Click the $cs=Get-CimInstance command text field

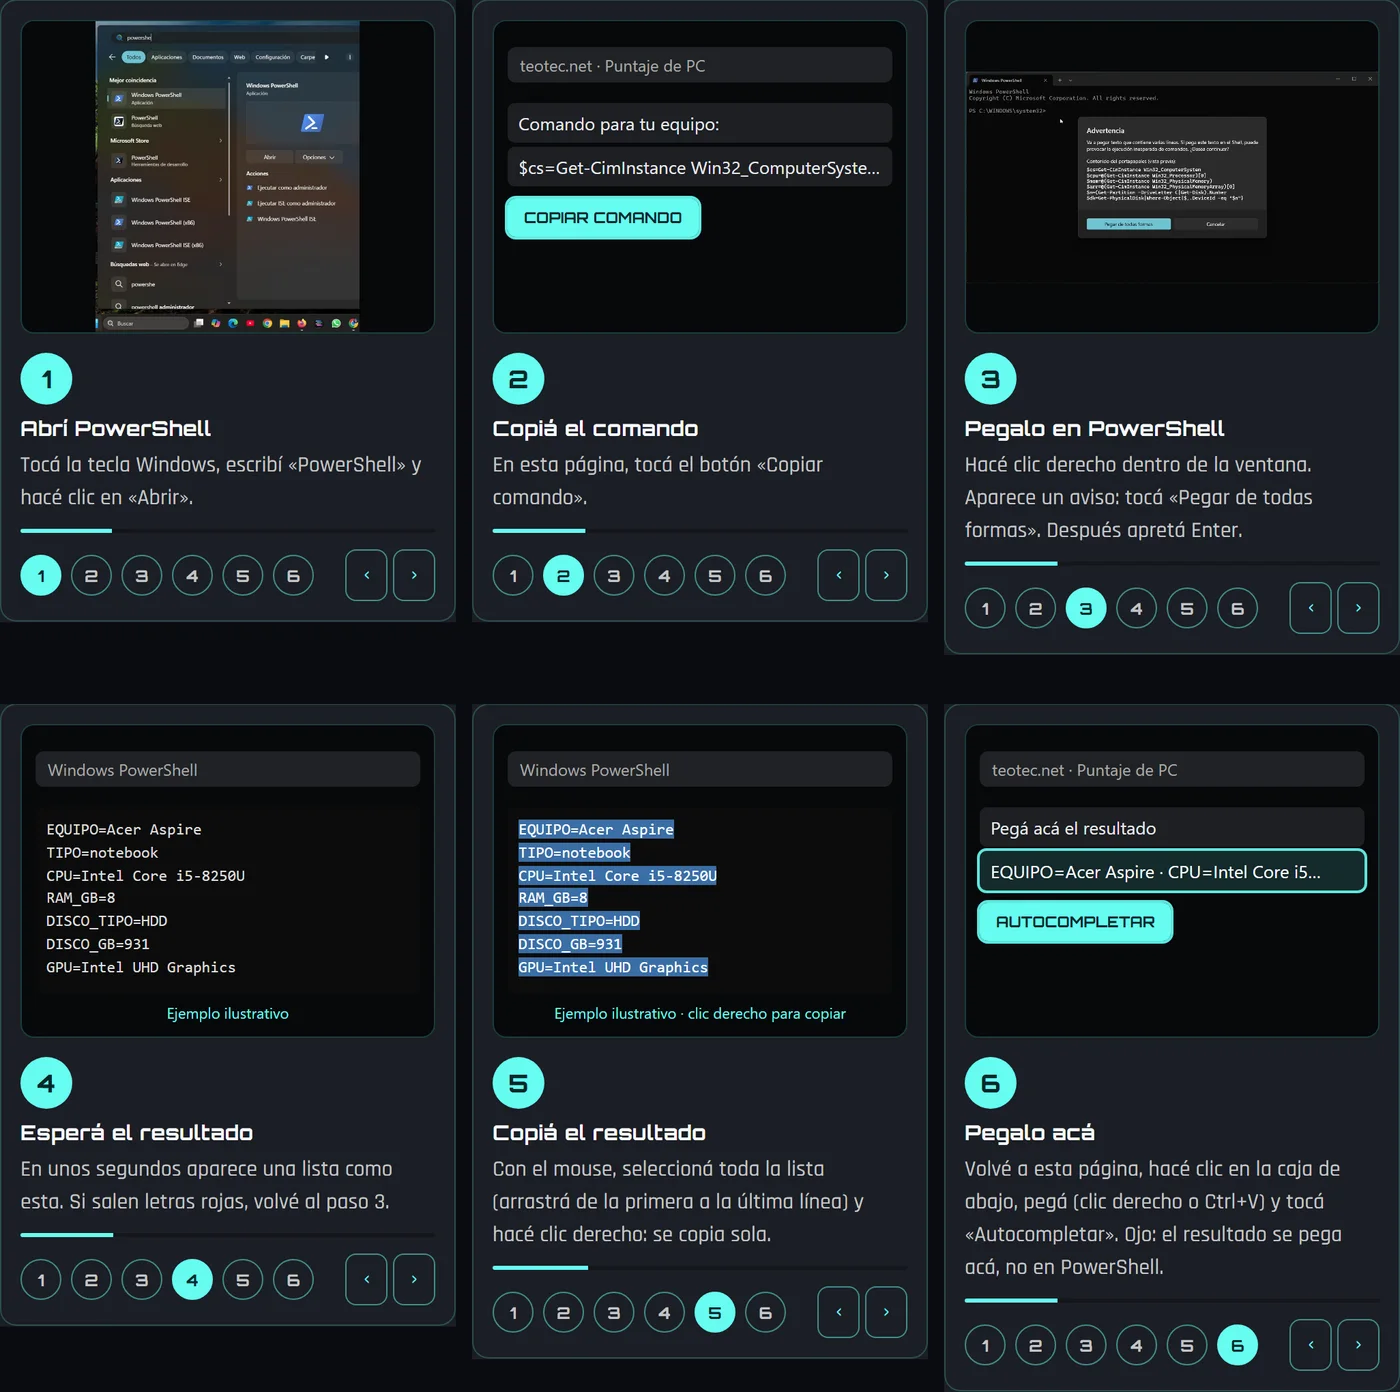(699, 168)
